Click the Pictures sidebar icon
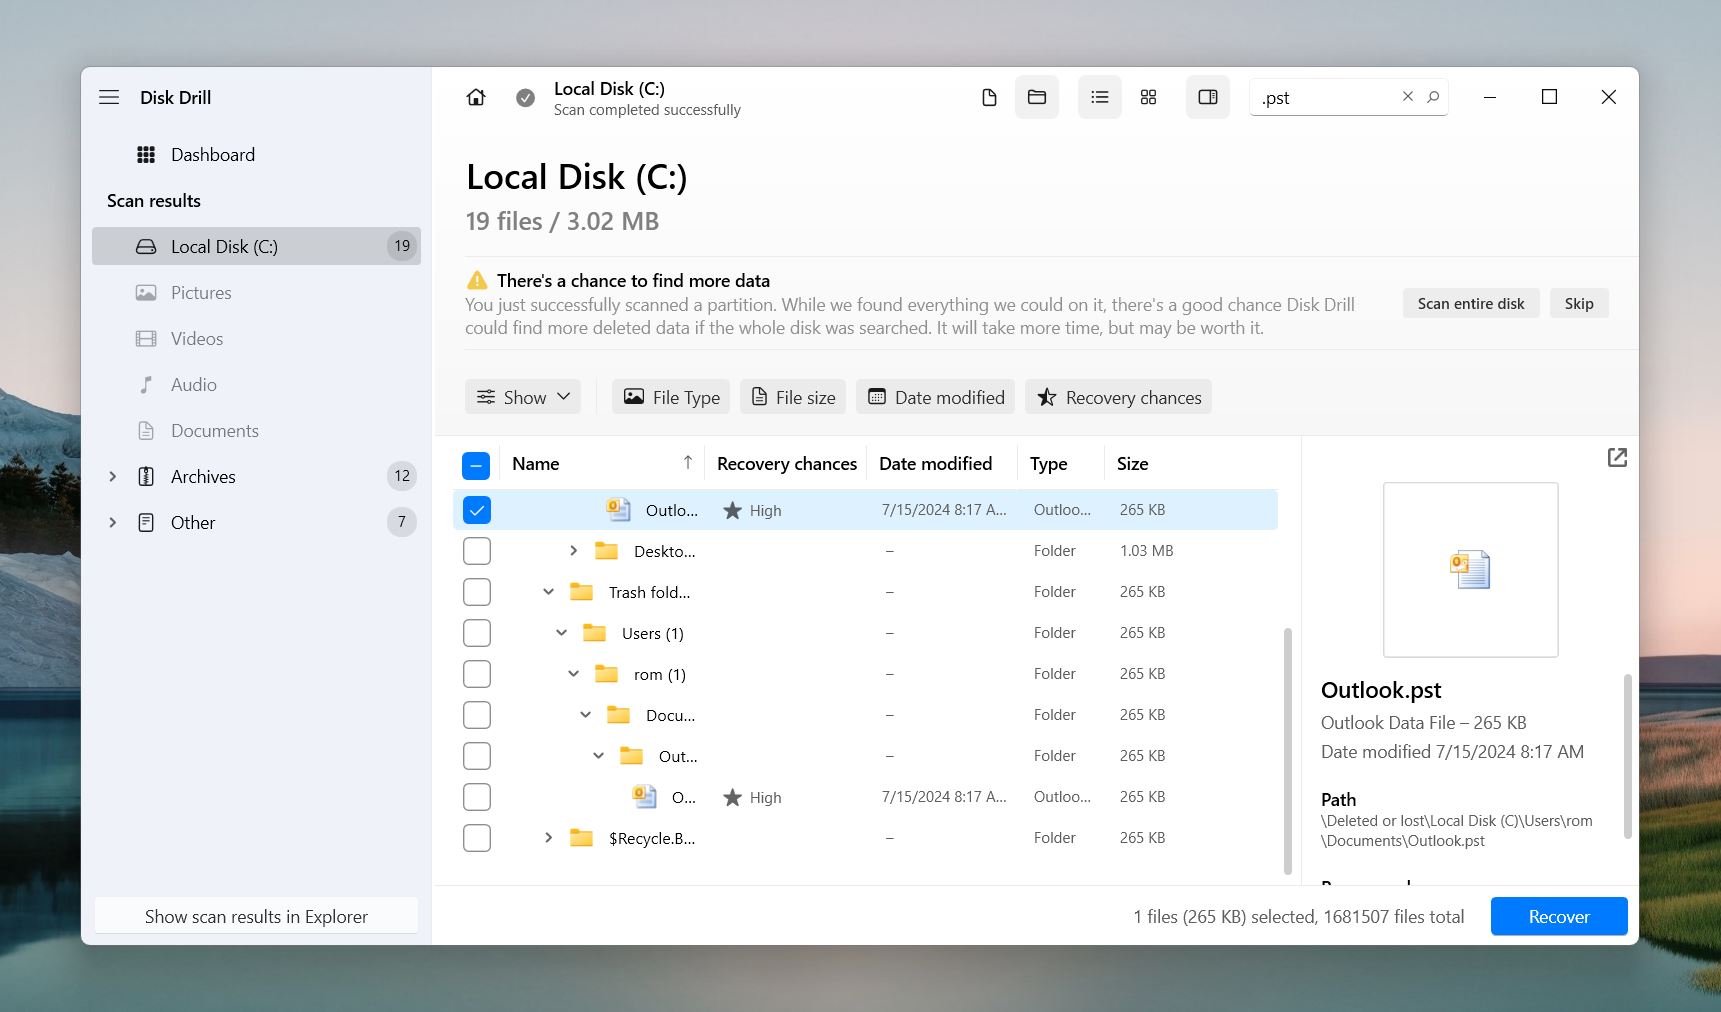 [146, 293]
